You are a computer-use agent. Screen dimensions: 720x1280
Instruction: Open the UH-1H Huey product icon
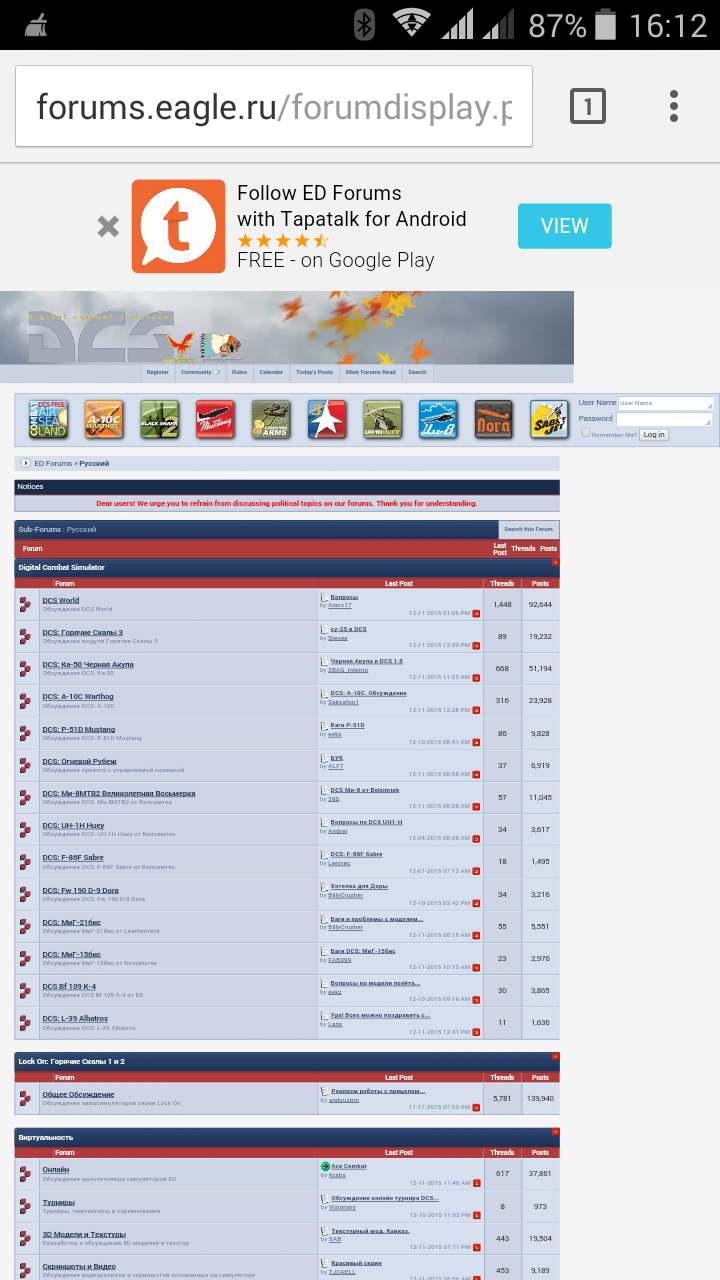[382, 419]
